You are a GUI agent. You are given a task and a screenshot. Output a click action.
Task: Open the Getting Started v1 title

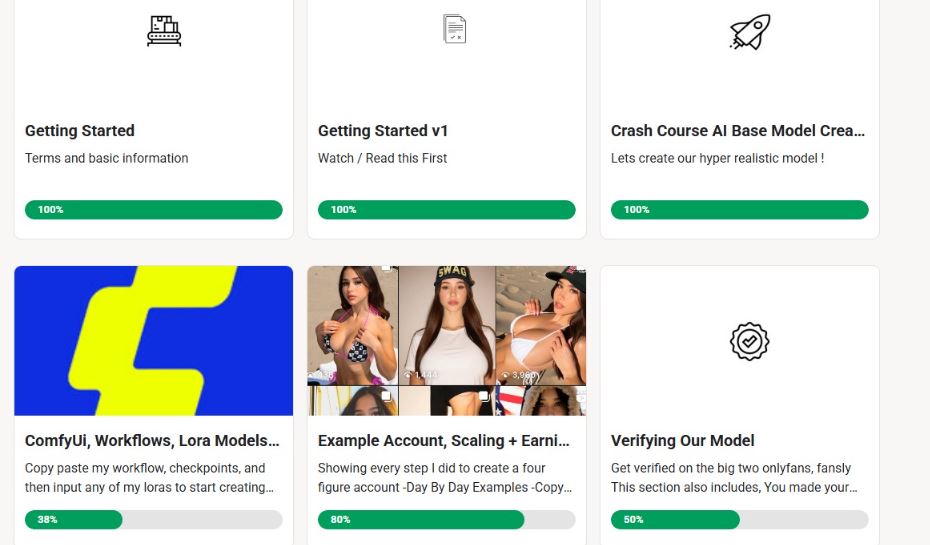381,131
